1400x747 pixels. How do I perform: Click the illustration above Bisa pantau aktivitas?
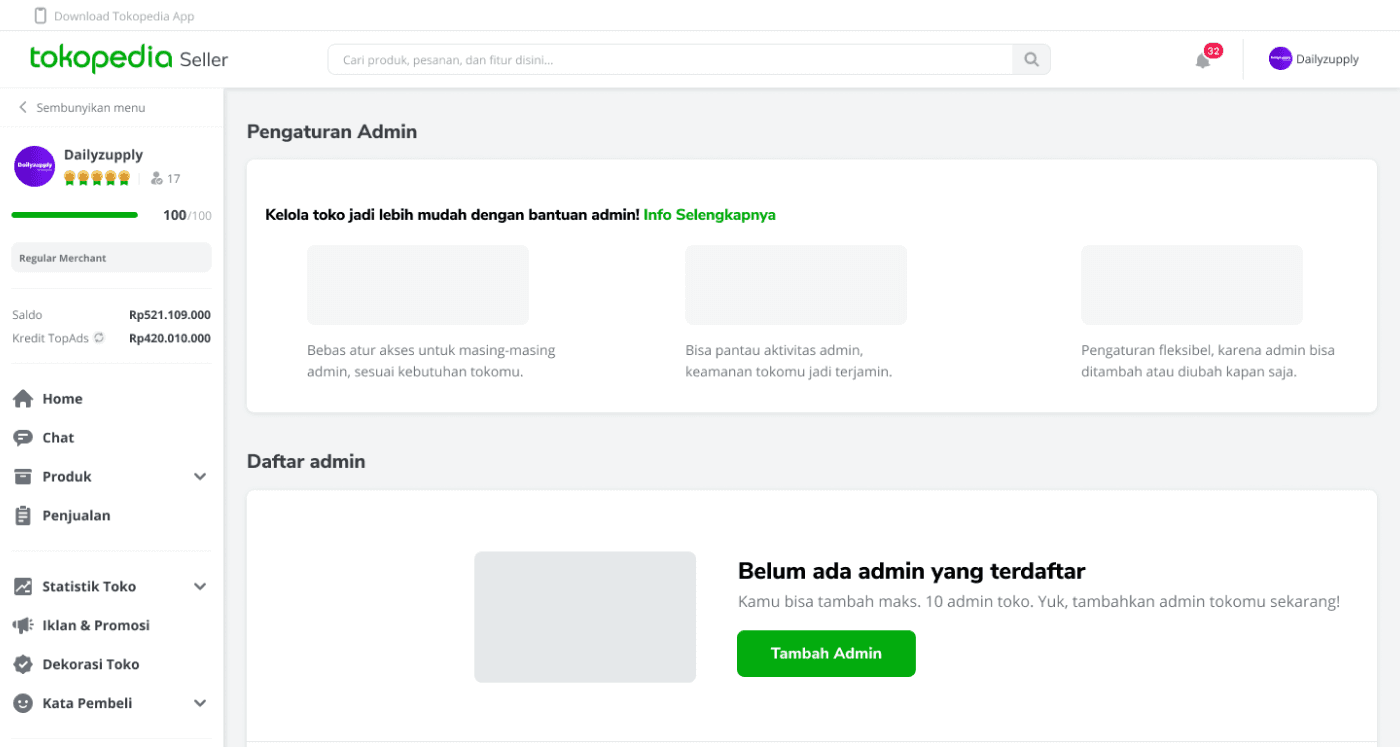[796, 285]
